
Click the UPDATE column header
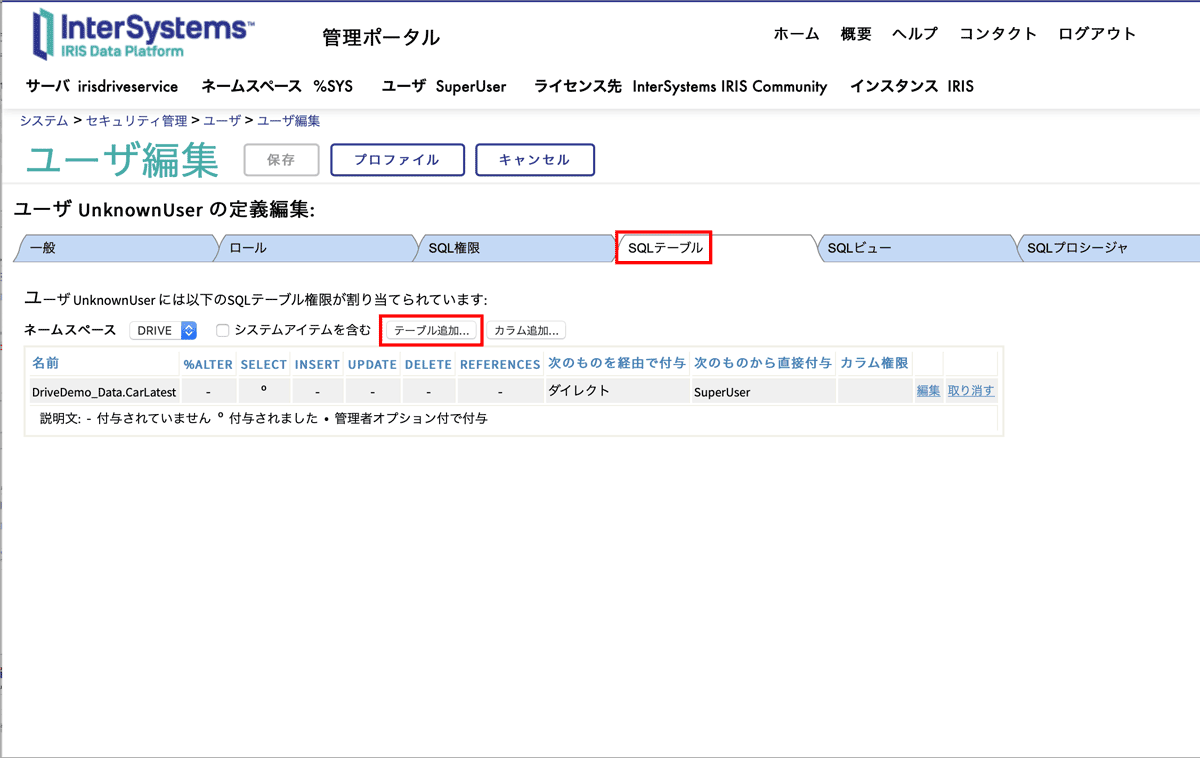coord(373,364)
